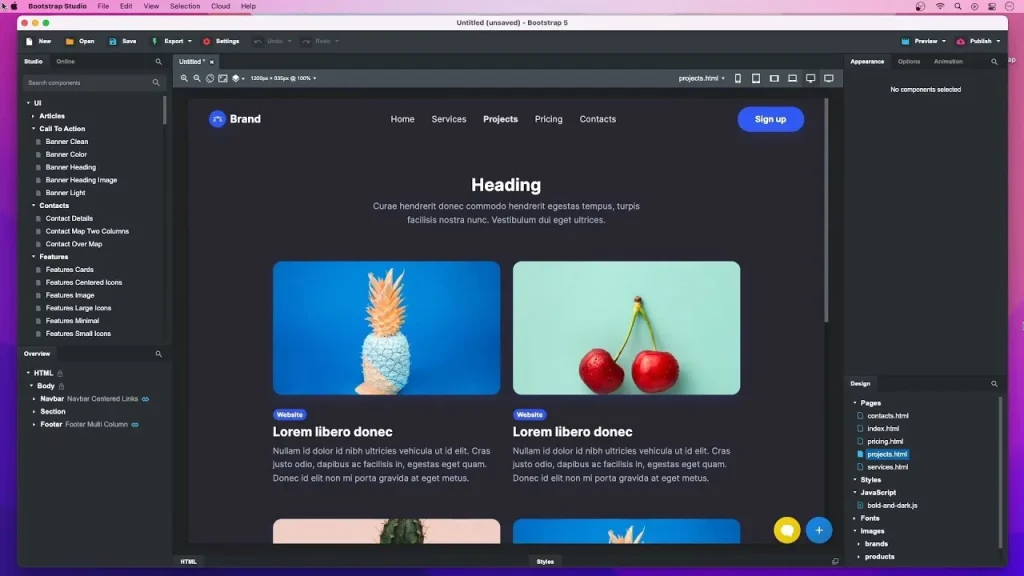Click the macOS Spotlight search icon
The height and width of the screenshot is (576, 1024).
pos(957,7)
